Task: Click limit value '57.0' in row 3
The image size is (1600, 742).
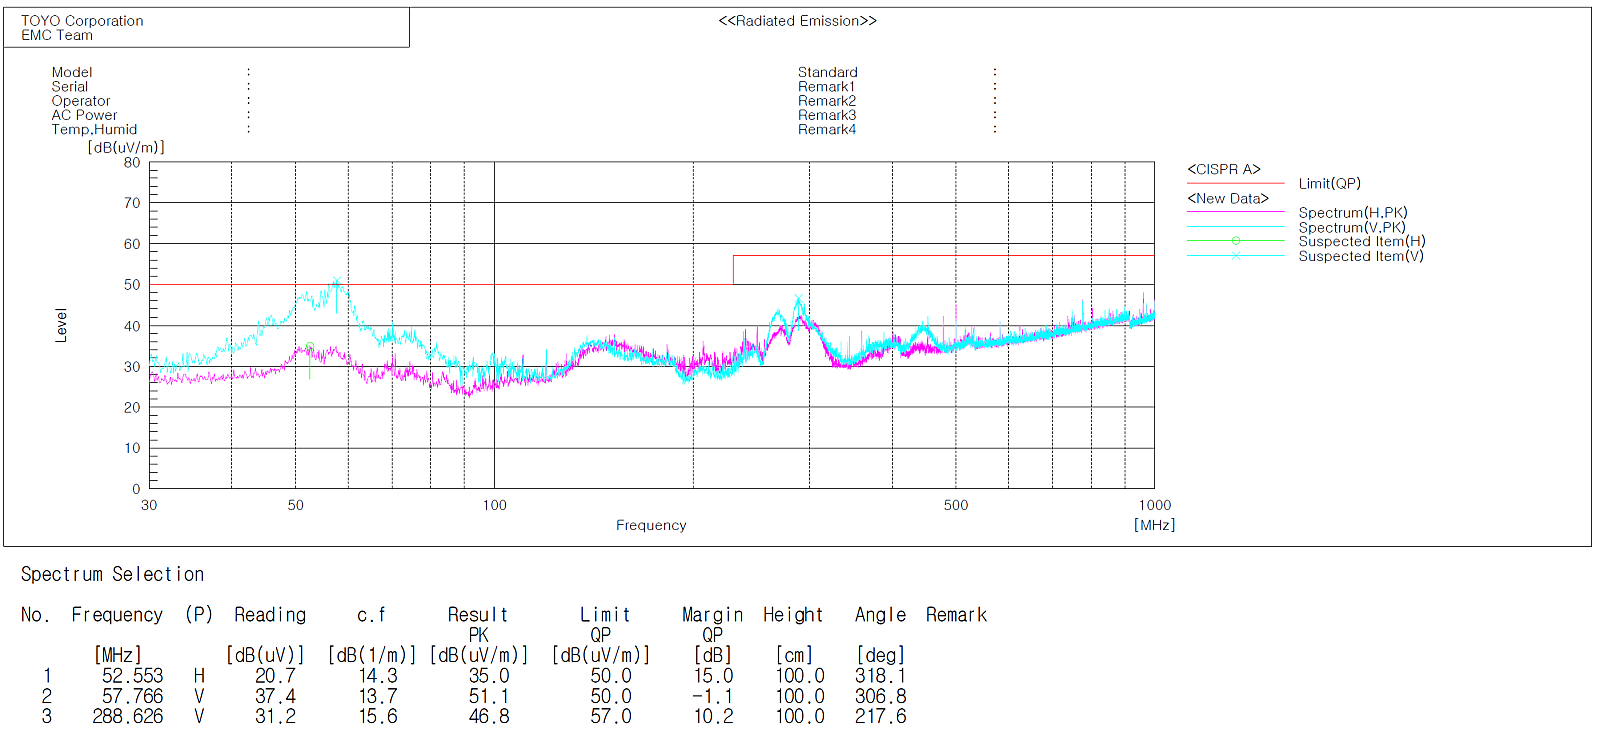Action: tap(611, 716)
